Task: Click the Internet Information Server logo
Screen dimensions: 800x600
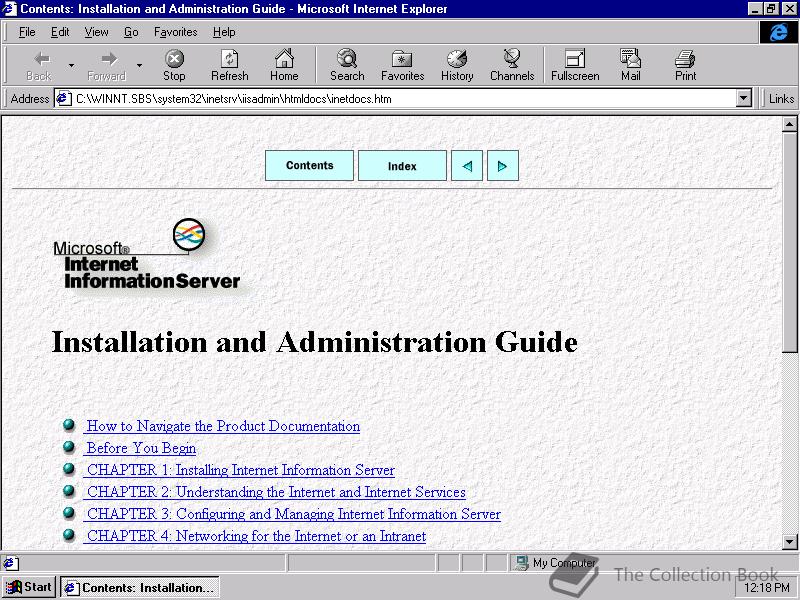Action: (x=147, y=254)
